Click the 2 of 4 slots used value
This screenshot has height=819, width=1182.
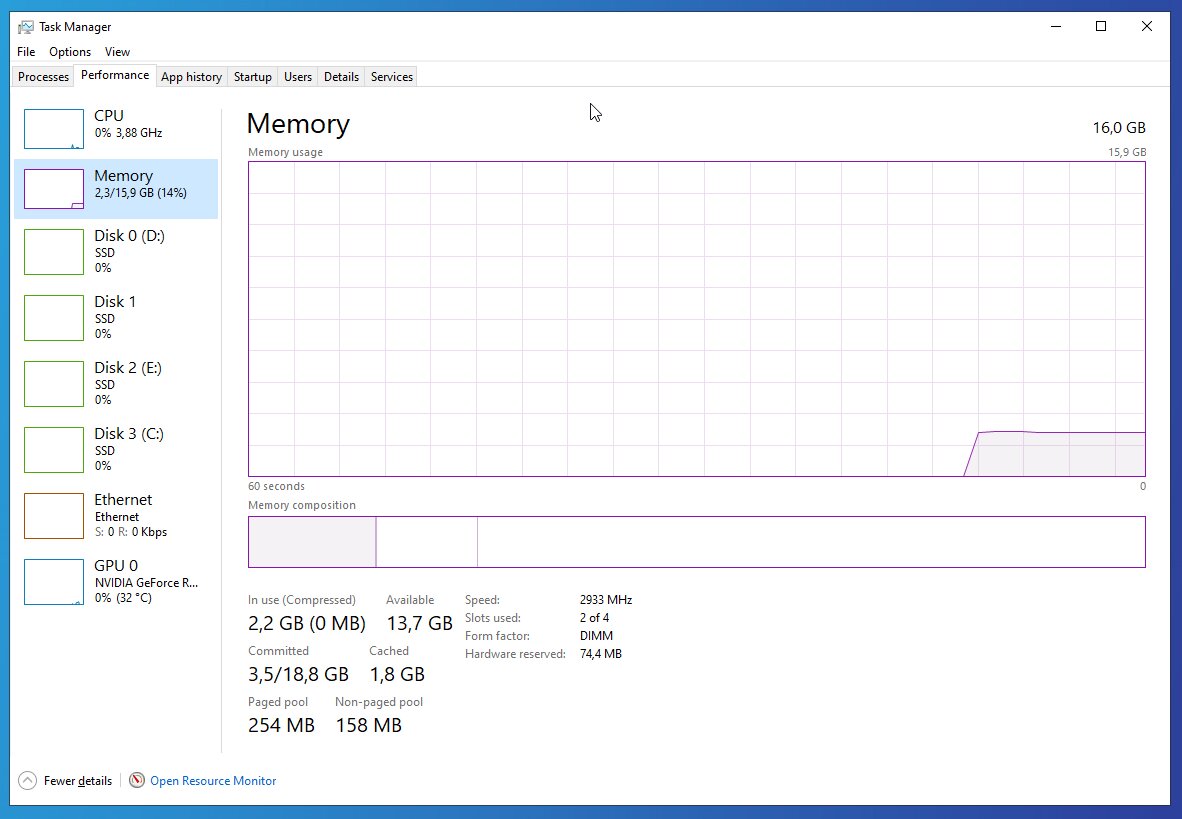tap(594, 618)
